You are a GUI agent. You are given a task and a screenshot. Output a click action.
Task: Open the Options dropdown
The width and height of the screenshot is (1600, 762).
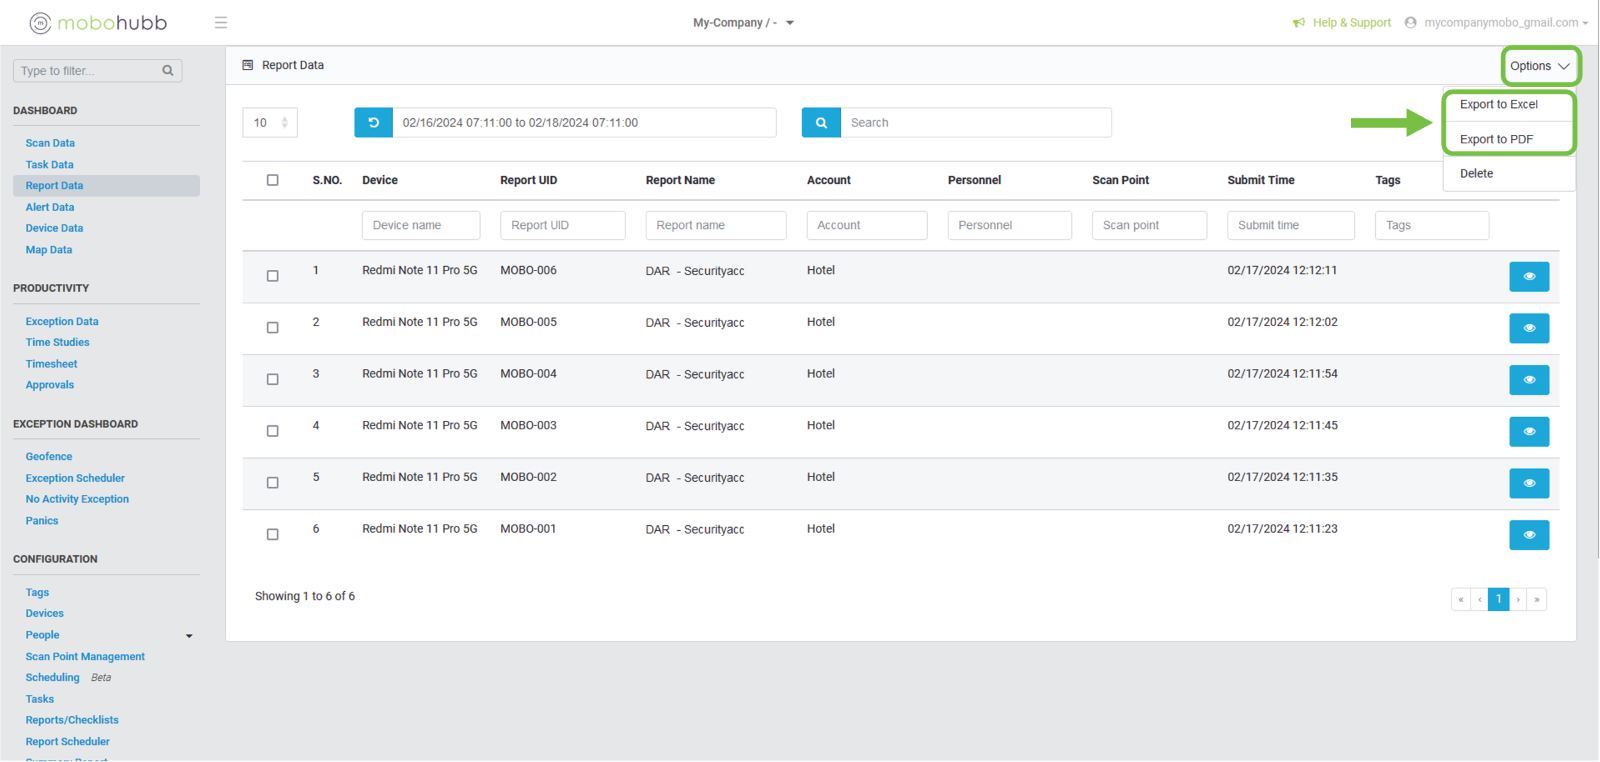[1539, 66]
